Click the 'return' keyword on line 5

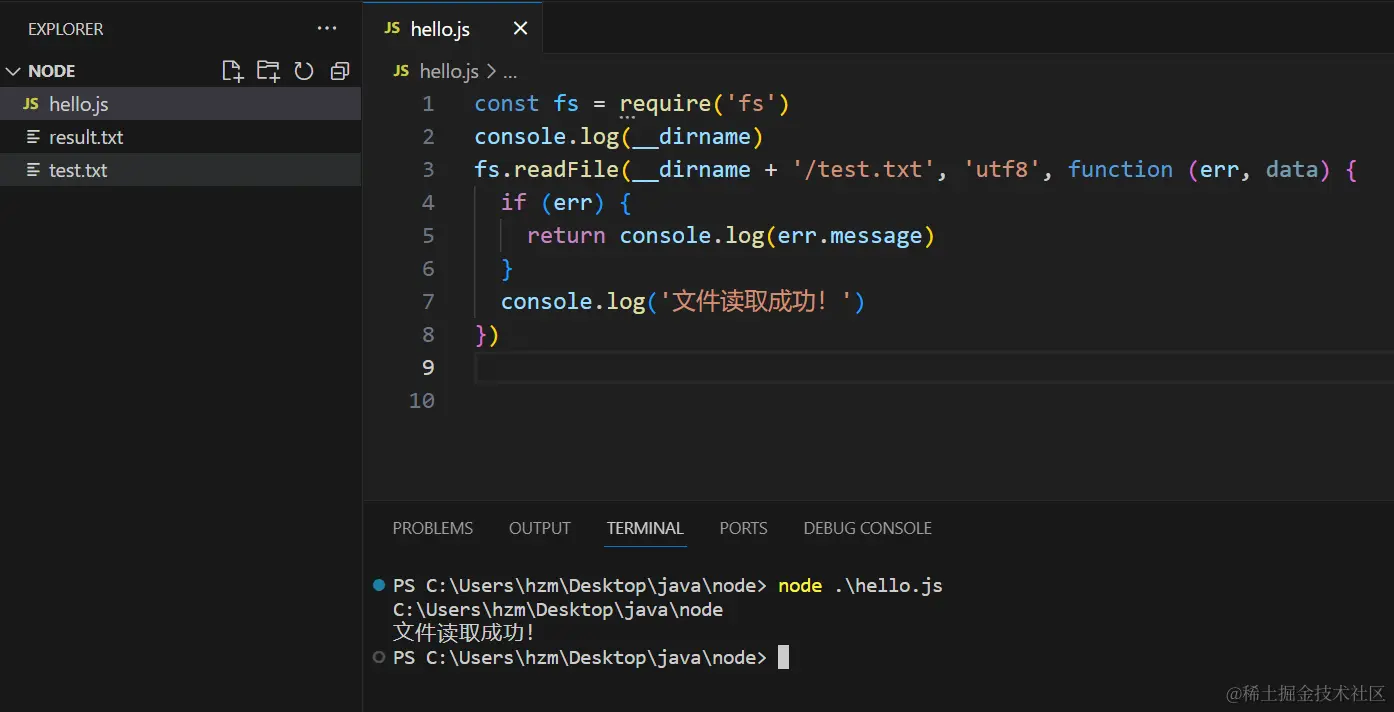point(566,236)
